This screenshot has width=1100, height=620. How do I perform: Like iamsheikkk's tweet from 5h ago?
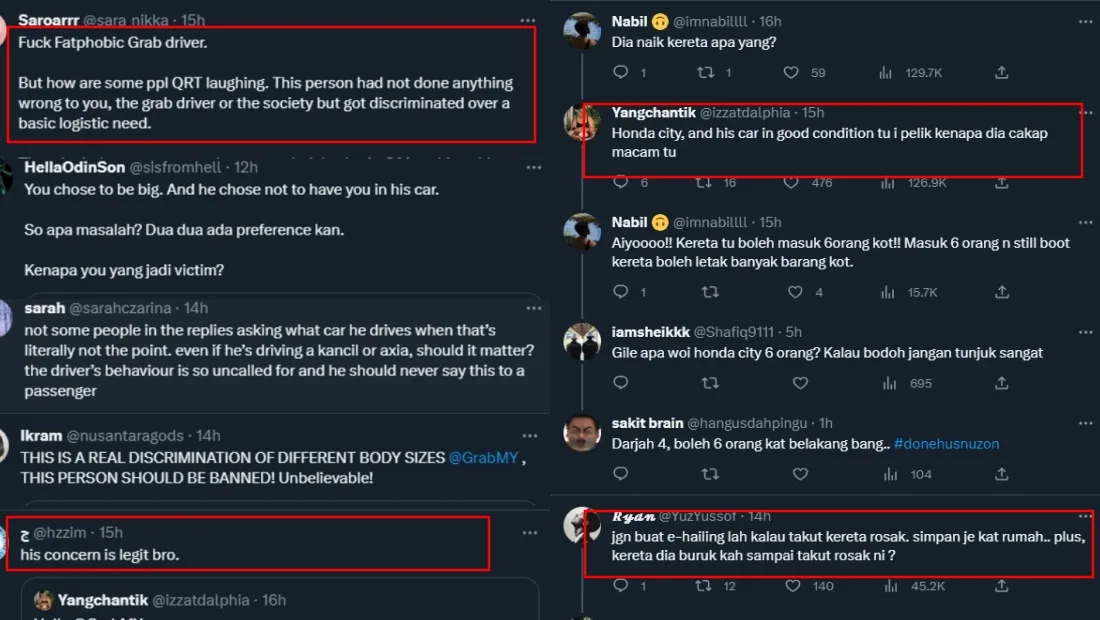[800, 383]
